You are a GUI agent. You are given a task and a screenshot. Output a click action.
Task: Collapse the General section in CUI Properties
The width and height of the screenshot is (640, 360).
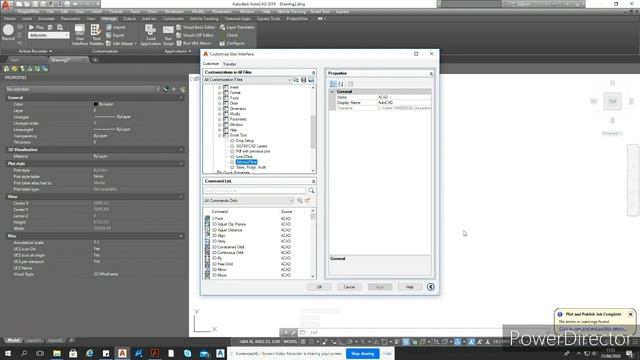[x=332, y=92]
